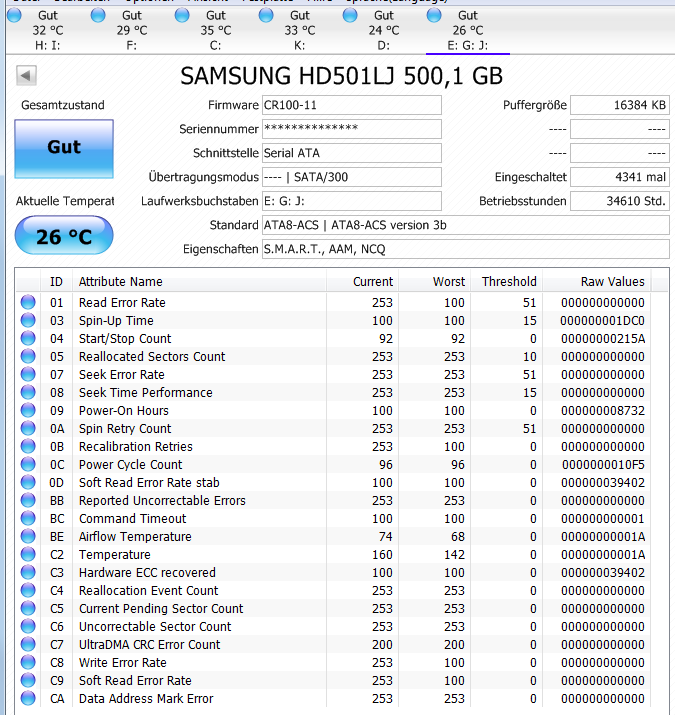The image size is (675, 715).
Task: Select drive E: G: J: at 26 °C
Action: [467, 30]
